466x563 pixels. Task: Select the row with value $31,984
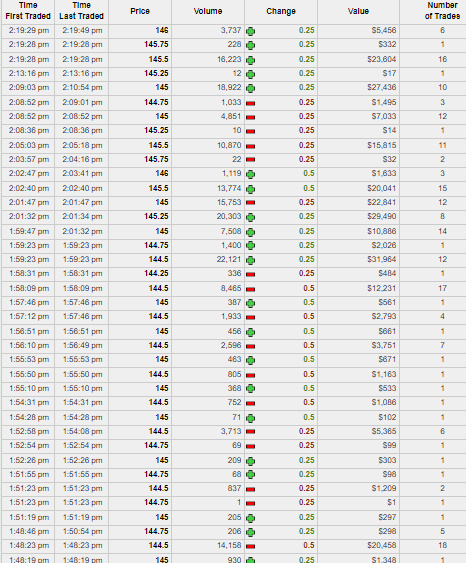pos(234,259)
